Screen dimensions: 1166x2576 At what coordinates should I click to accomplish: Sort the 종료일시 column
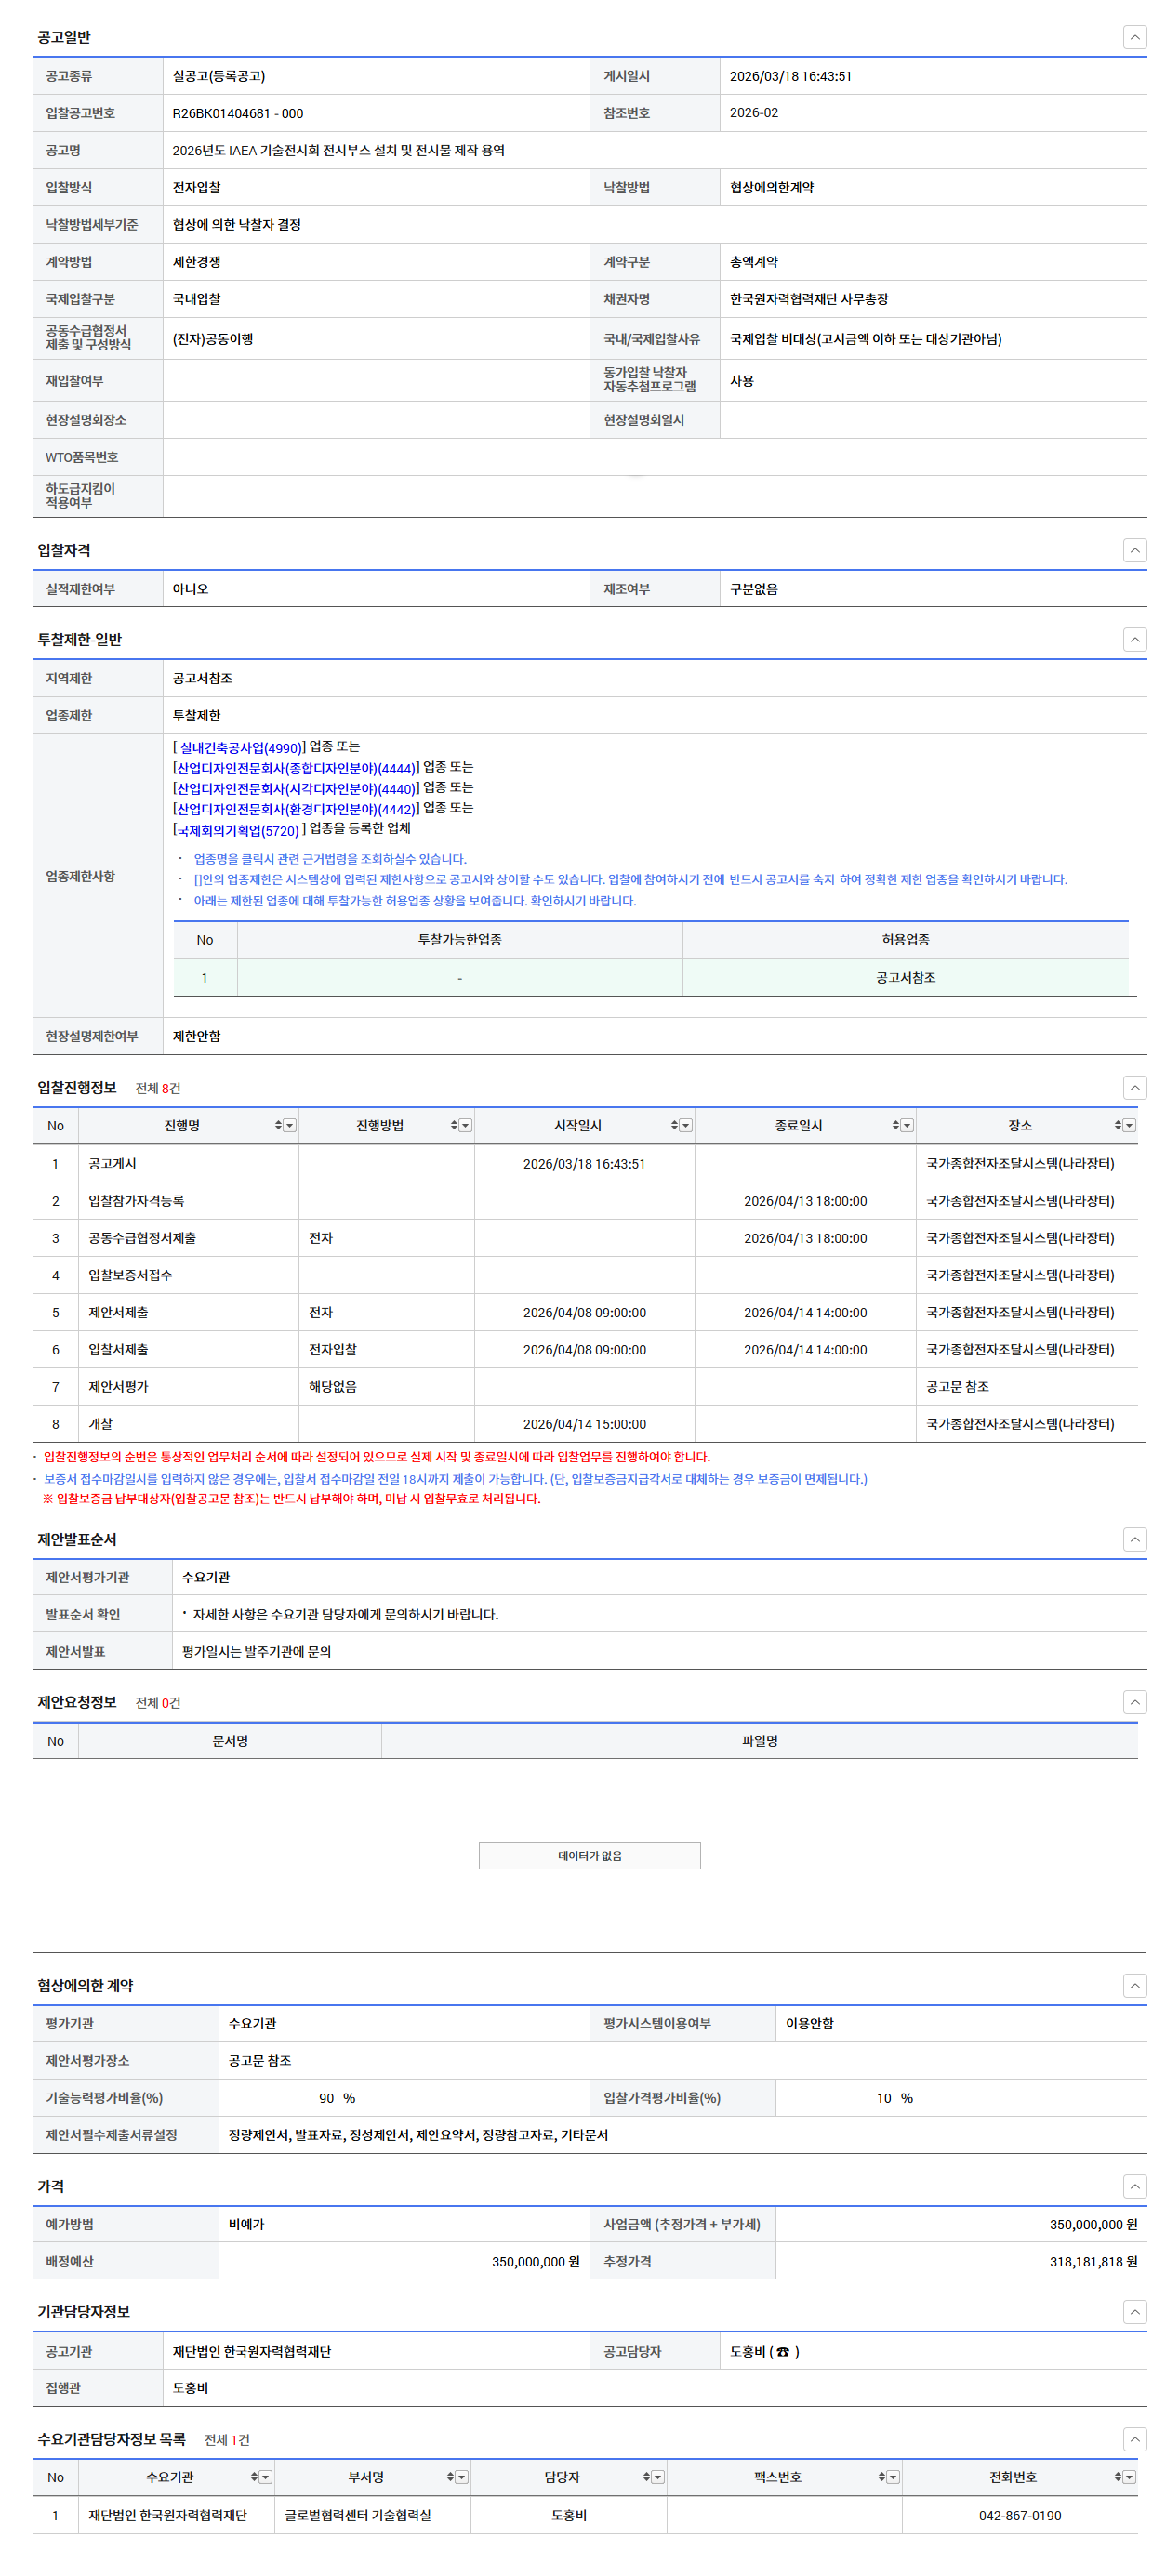click(x=895, y=1125)
